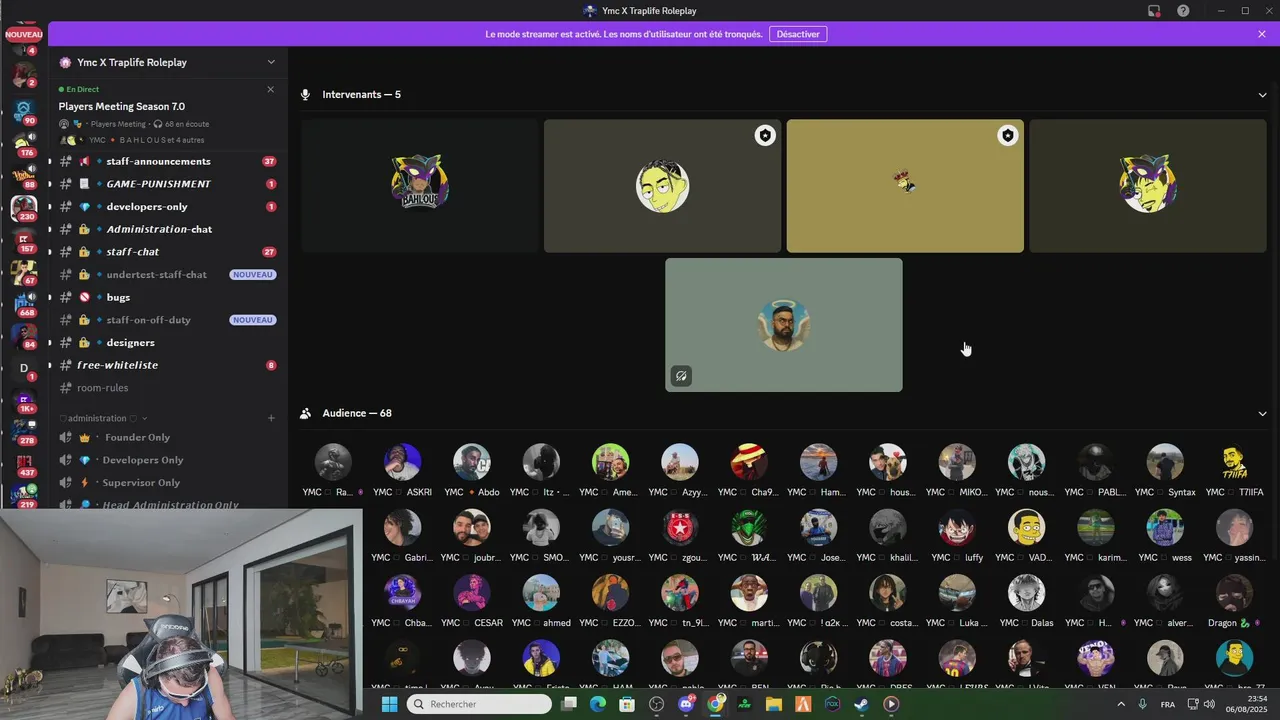Open Microsoft Edge from the taskbar
Image resolution: width=1280 pixels, height=720 pixels.
coord(597,704)
